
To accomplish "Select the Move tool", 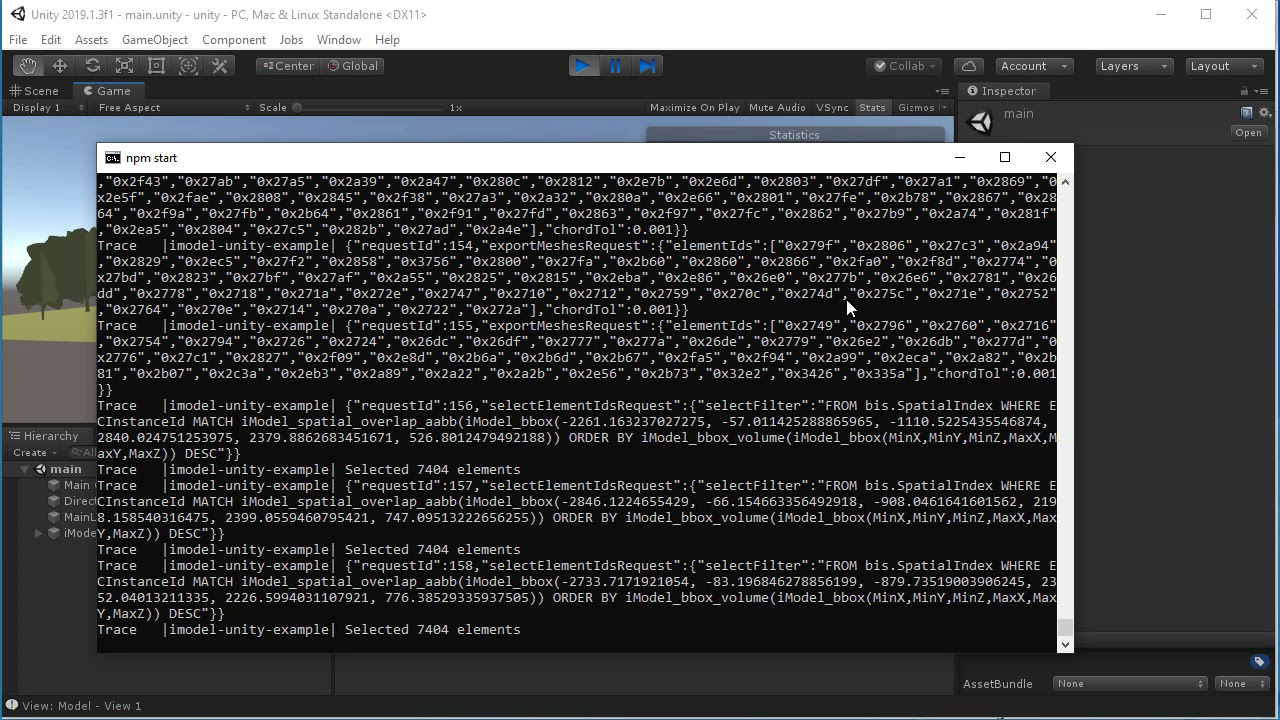I will pyautogui.click(x=60, y=66).
